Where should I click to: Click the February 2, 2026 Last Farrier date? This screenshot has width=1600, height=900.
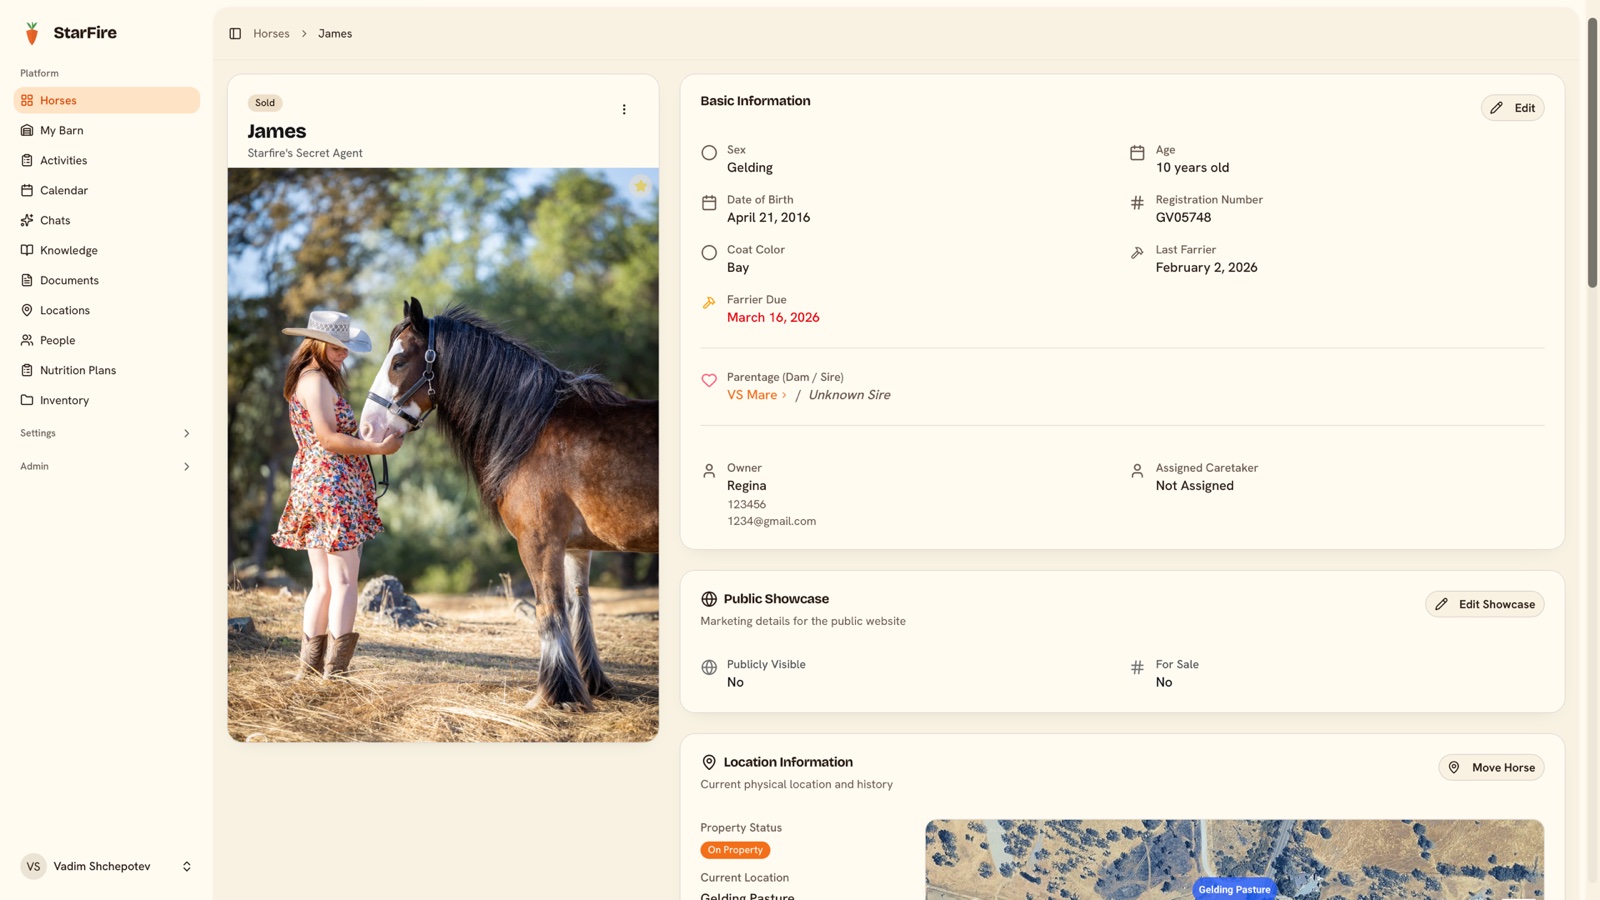1206,267
